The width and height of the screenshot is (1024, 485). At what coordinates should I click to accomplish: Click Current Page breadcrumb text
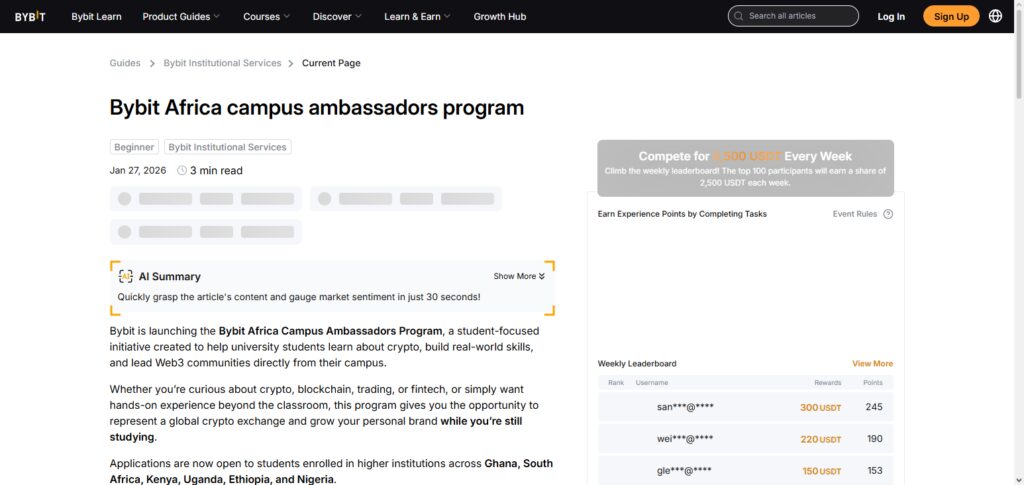coord(331,63)
